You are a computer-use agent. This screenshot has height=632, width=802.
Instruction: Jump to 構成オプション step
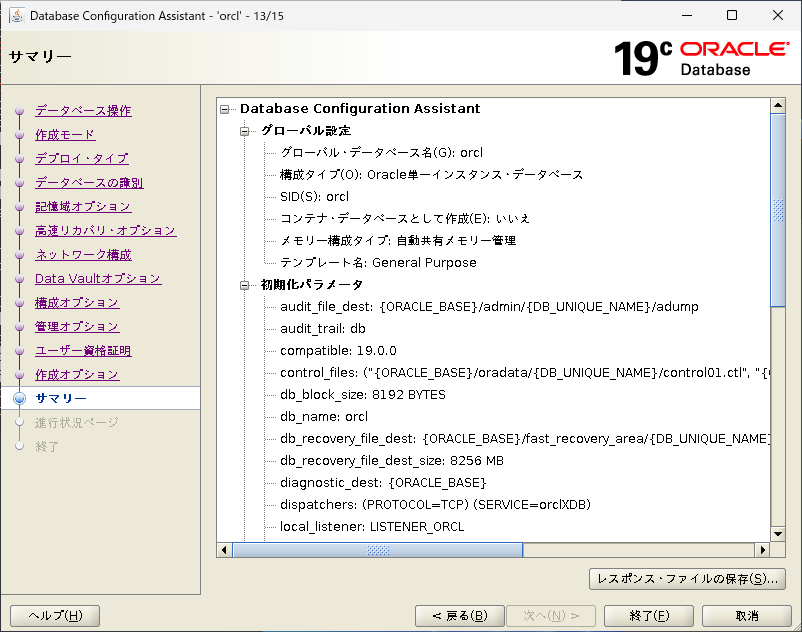click(77, 303)
